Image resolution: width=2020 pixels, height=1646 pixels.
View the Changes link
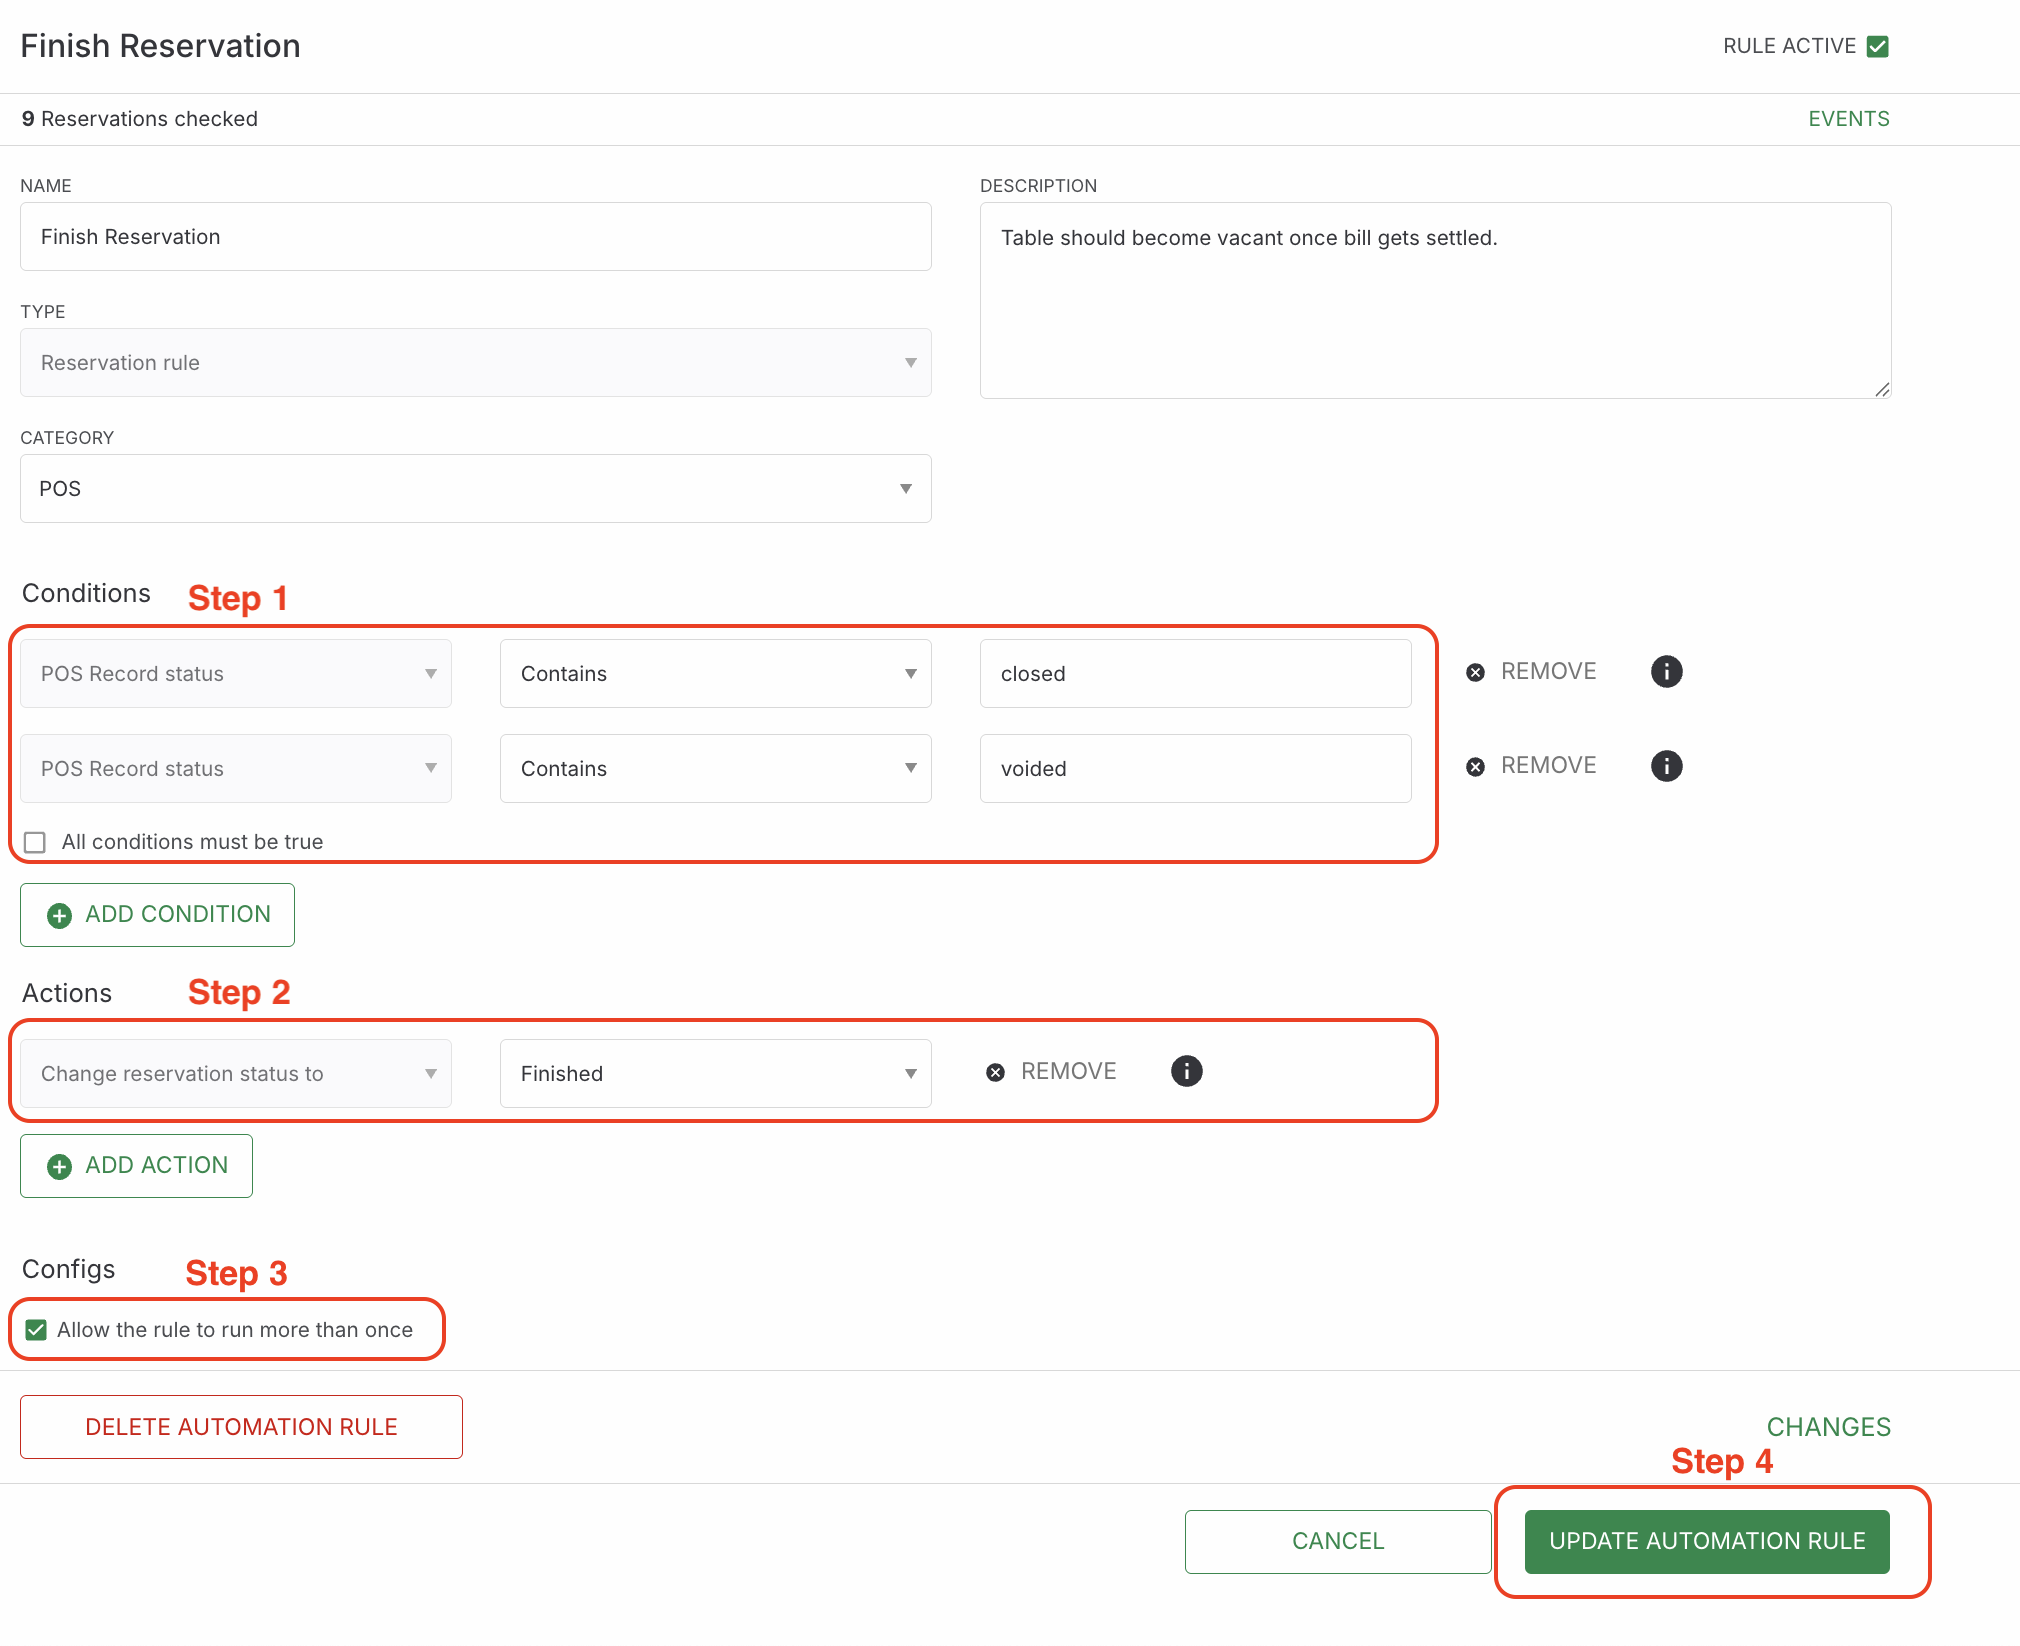(1829, 1427)
